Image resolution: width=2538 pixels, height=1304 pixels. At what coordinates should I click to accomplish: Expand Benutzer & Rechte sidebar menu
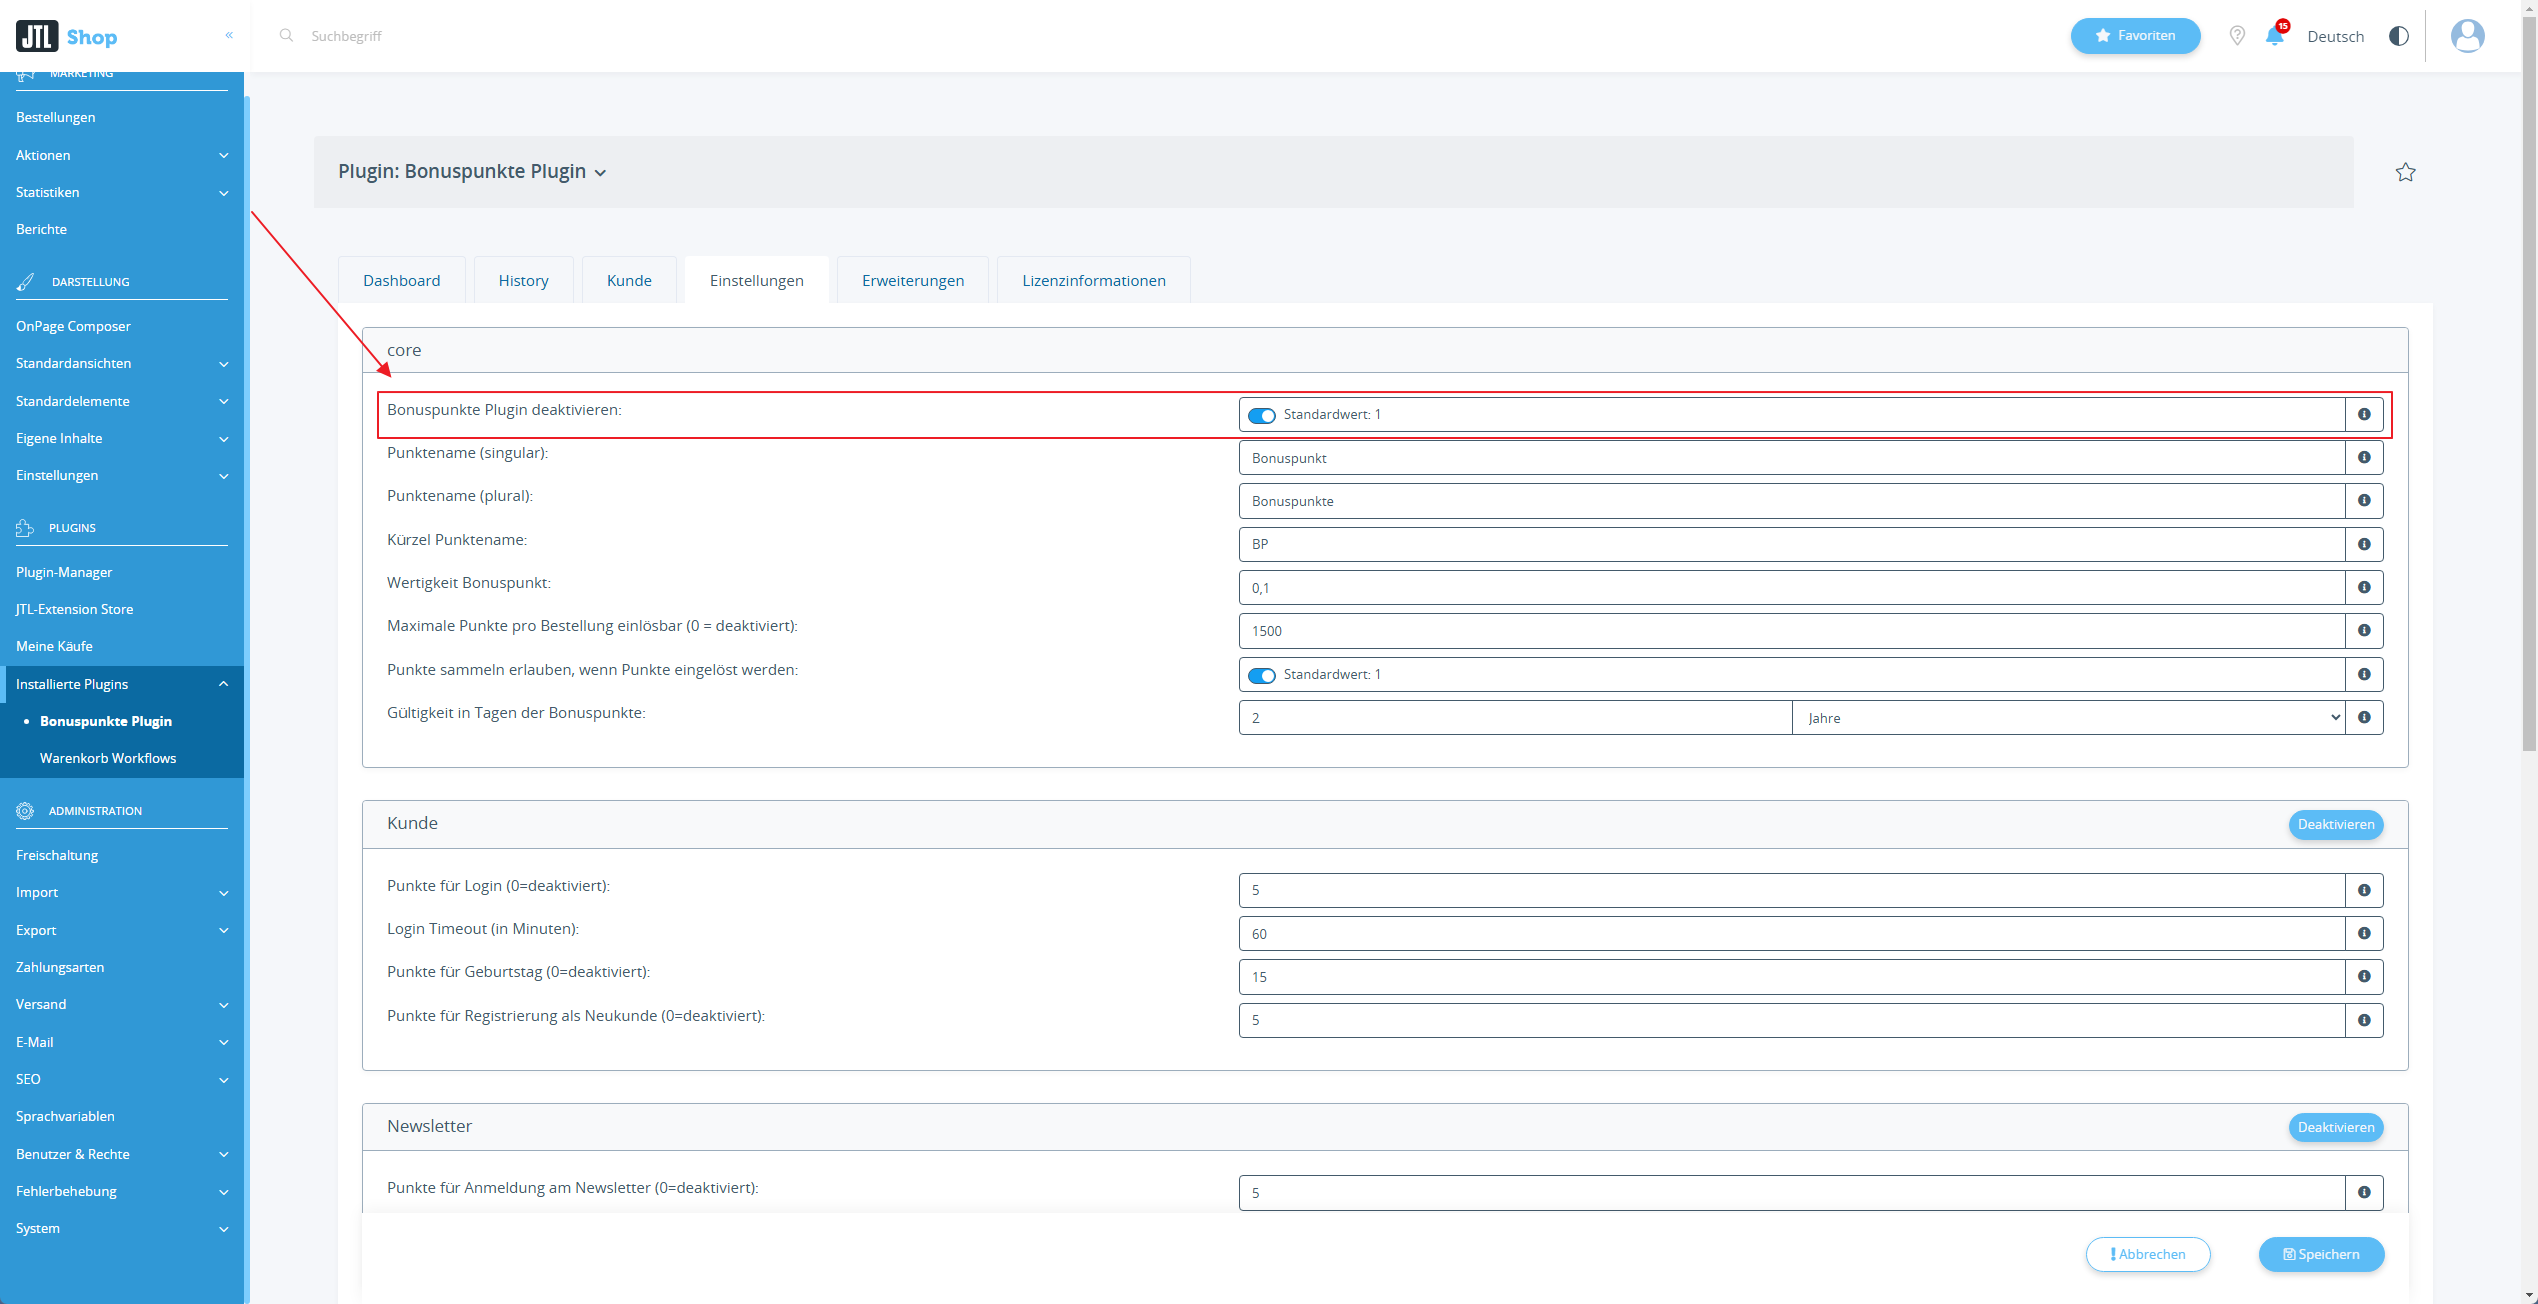tap(122, 1154)
